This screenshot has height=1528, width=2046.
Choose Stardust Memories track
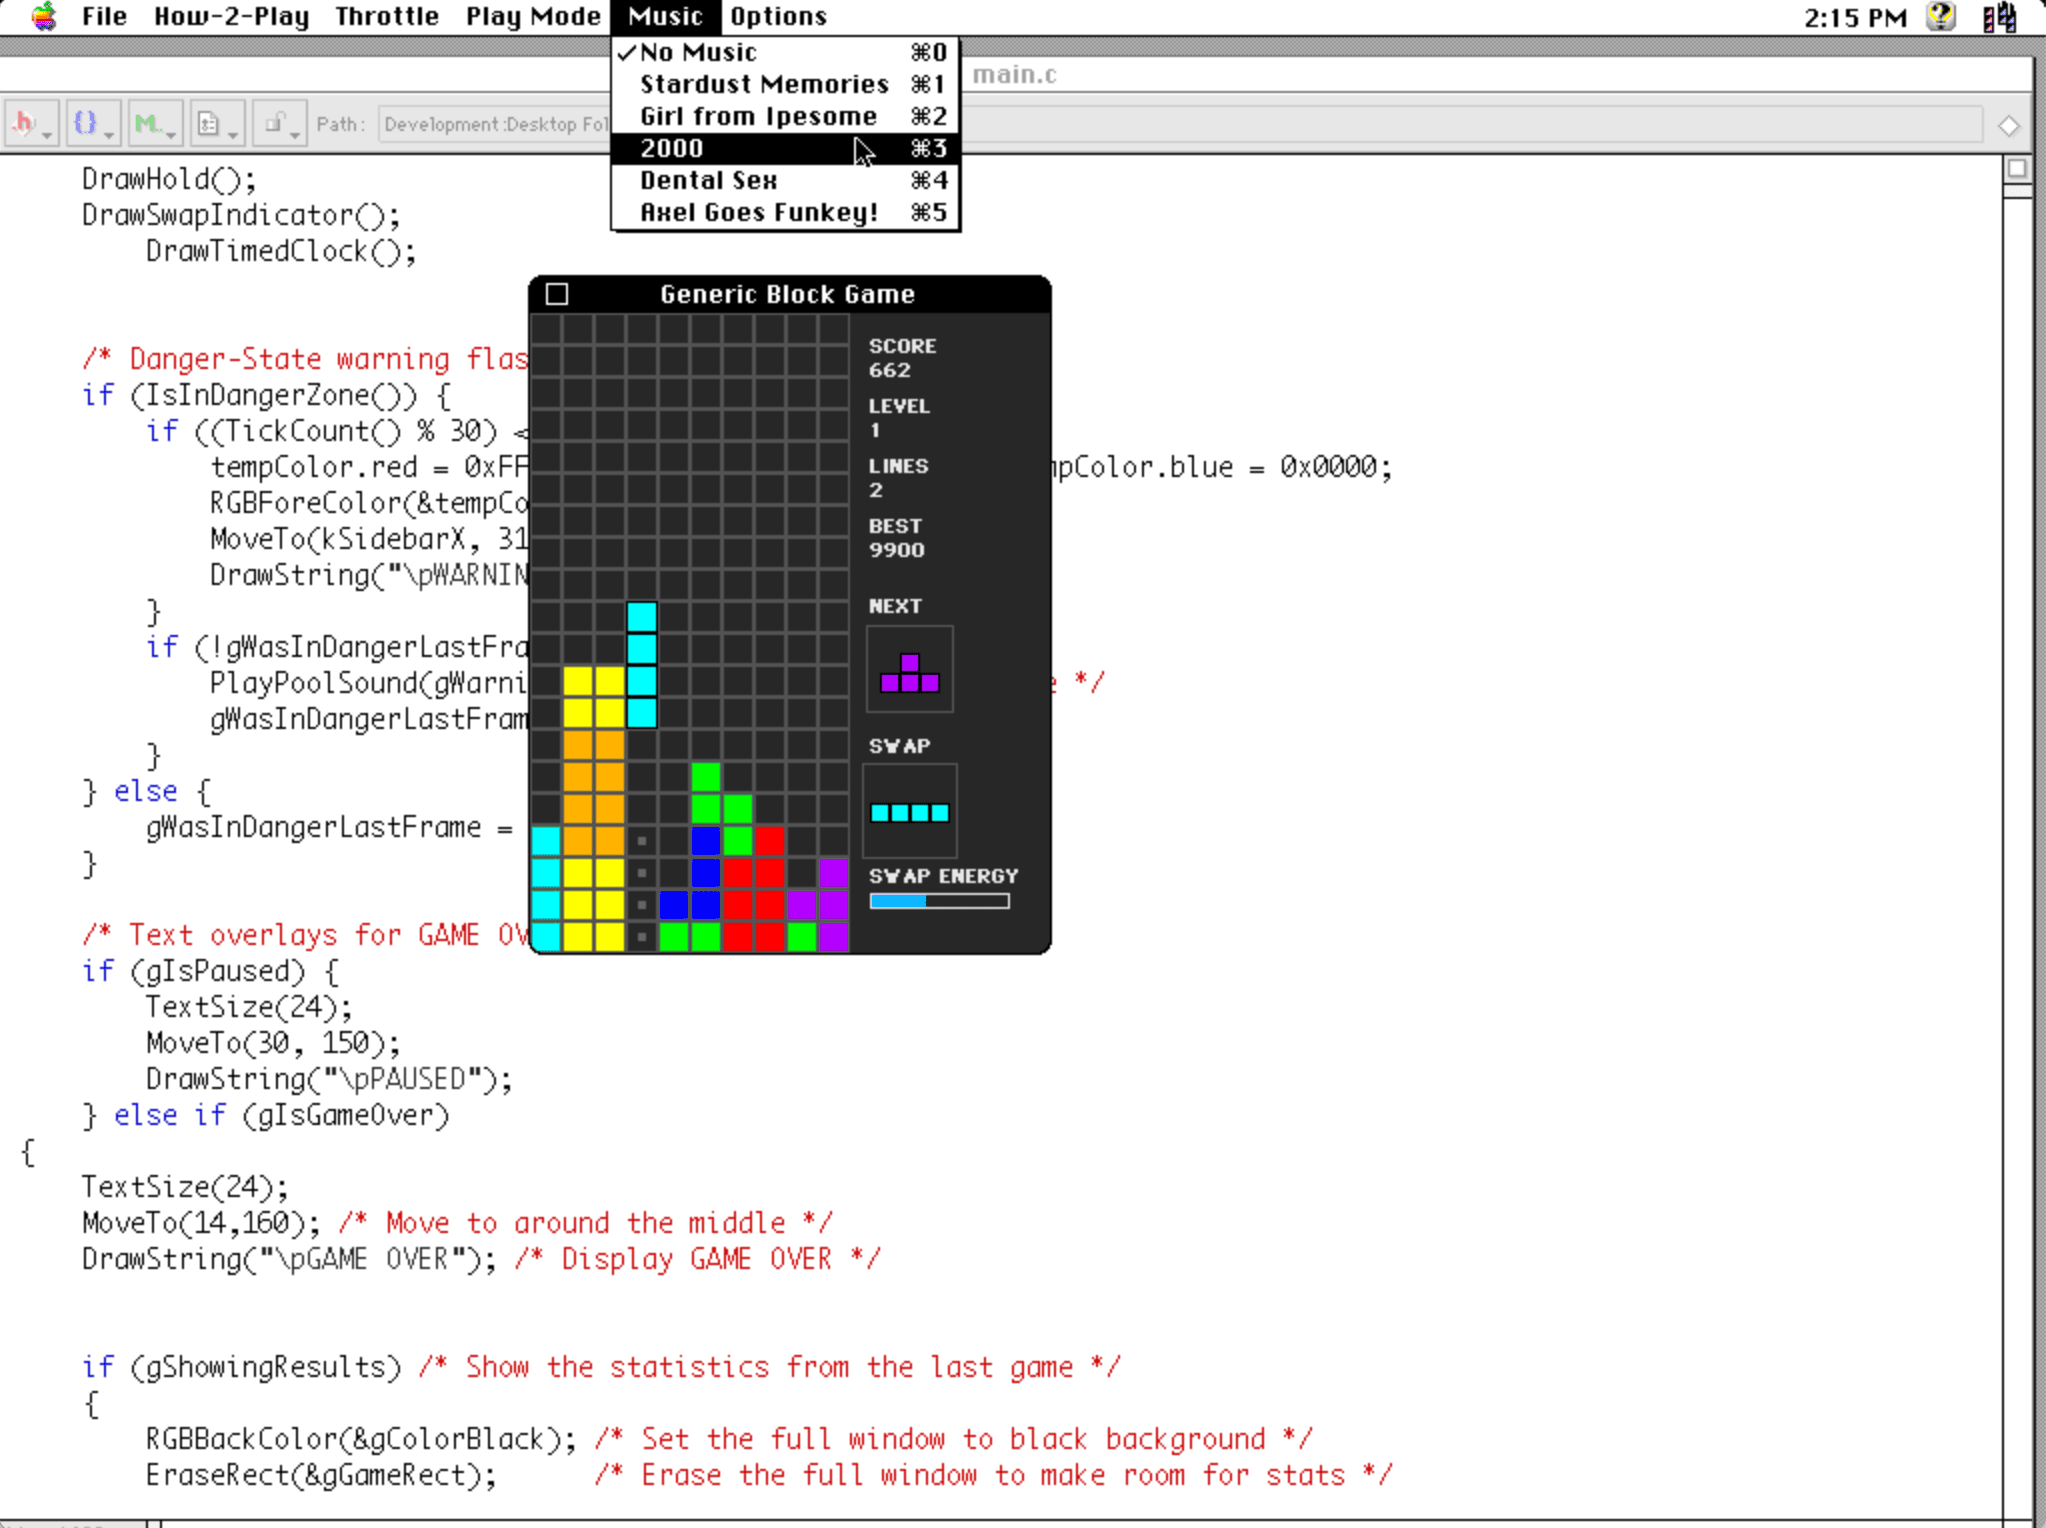(785, 84)
